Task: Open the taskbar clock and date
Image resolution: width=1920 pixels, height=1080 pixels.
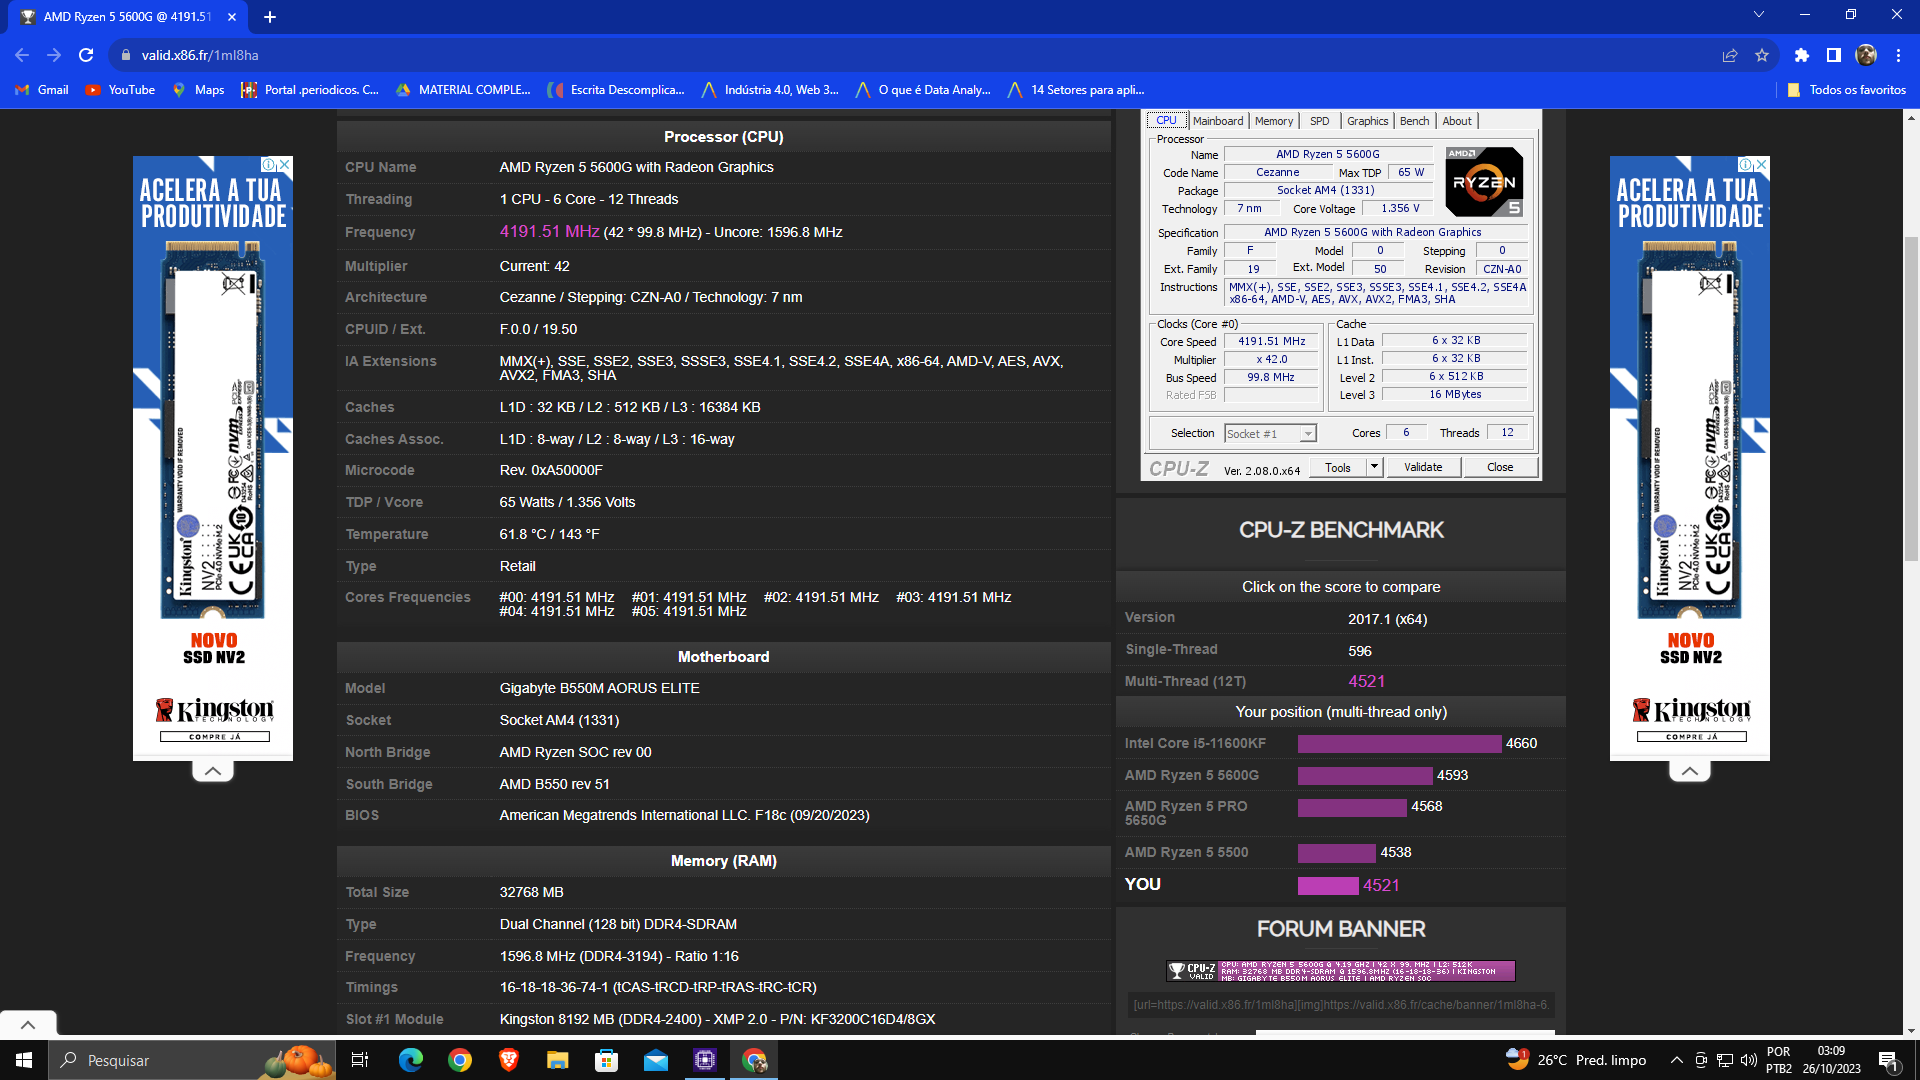Action: 1832,1060
